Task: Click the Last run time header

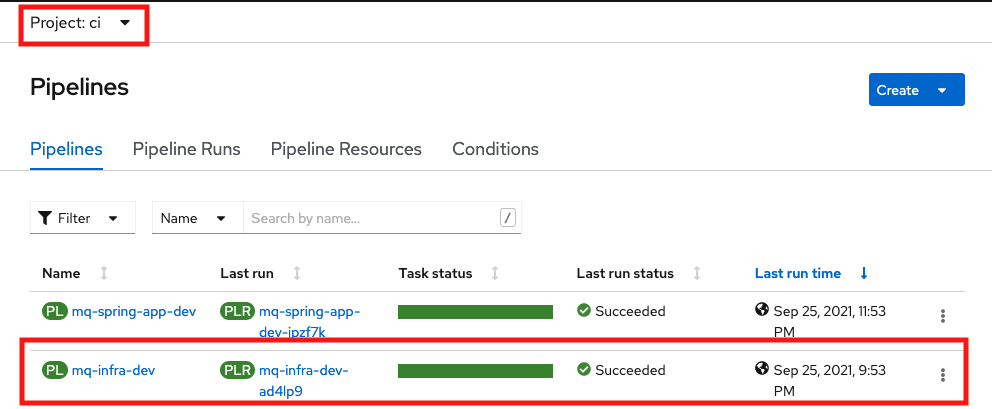Action: click(798, 274)
